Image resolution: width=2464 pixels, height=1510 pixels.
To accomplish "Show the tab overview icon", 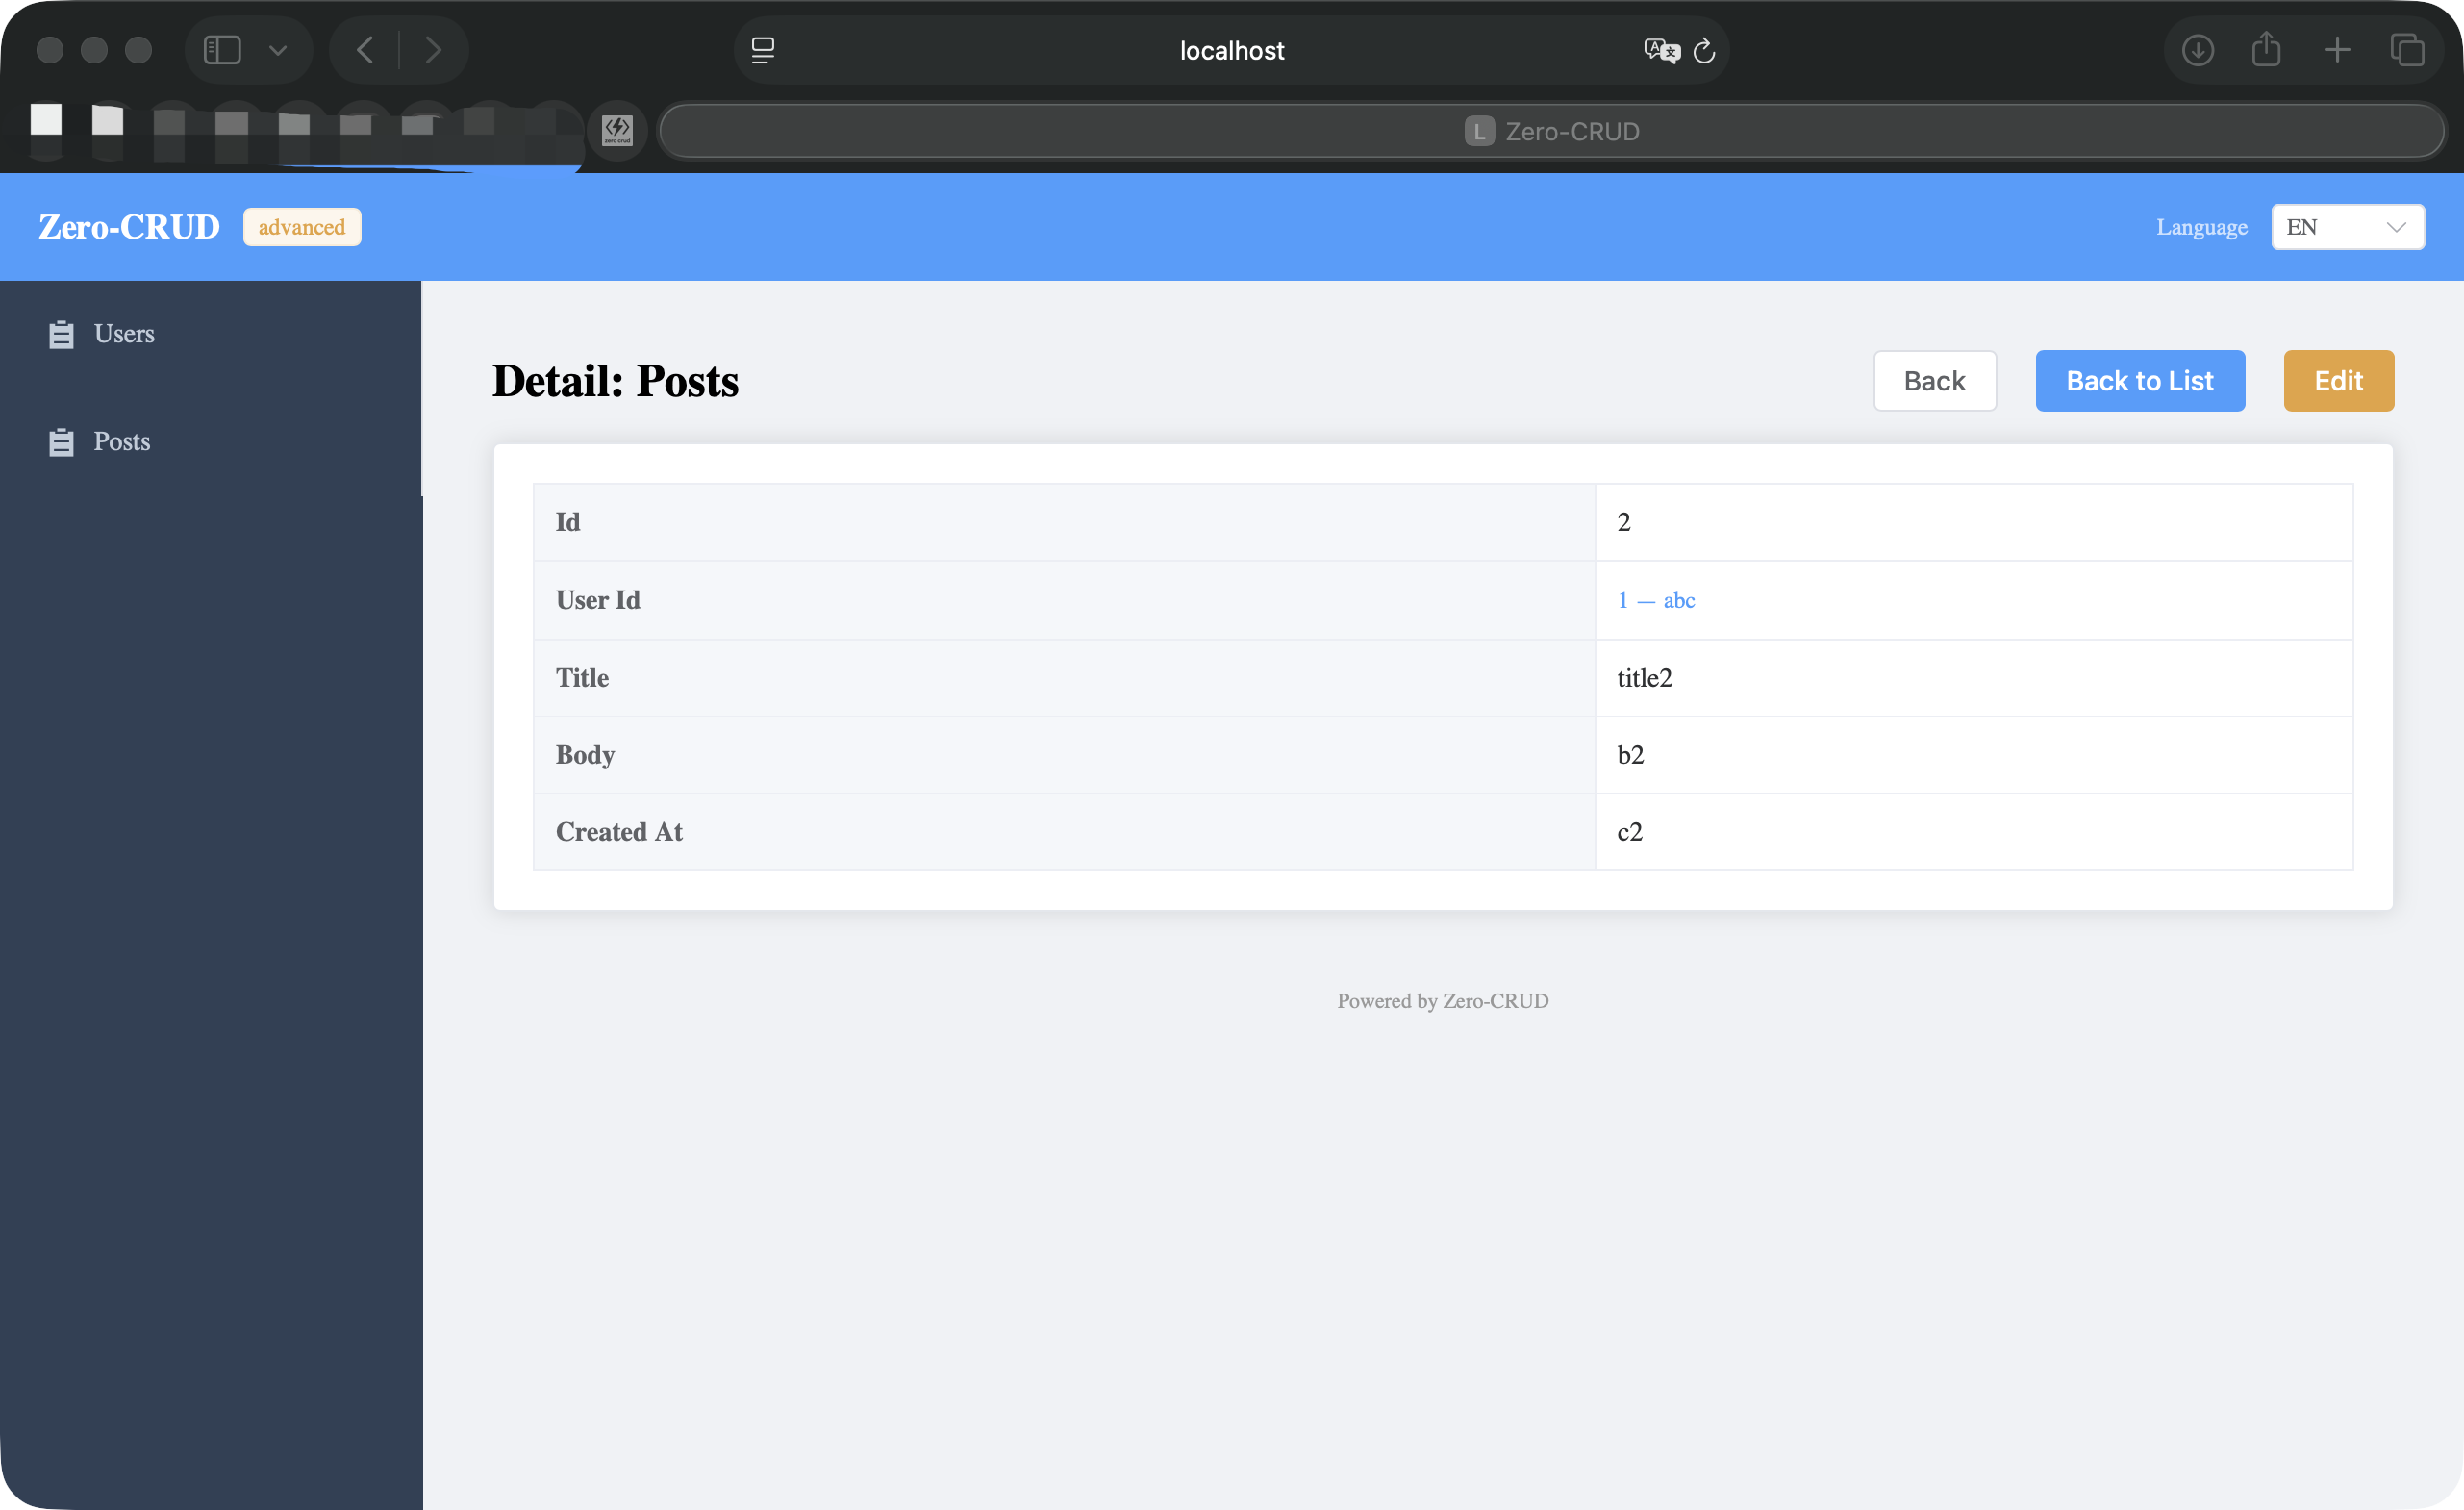I will tap(2407, 50).
